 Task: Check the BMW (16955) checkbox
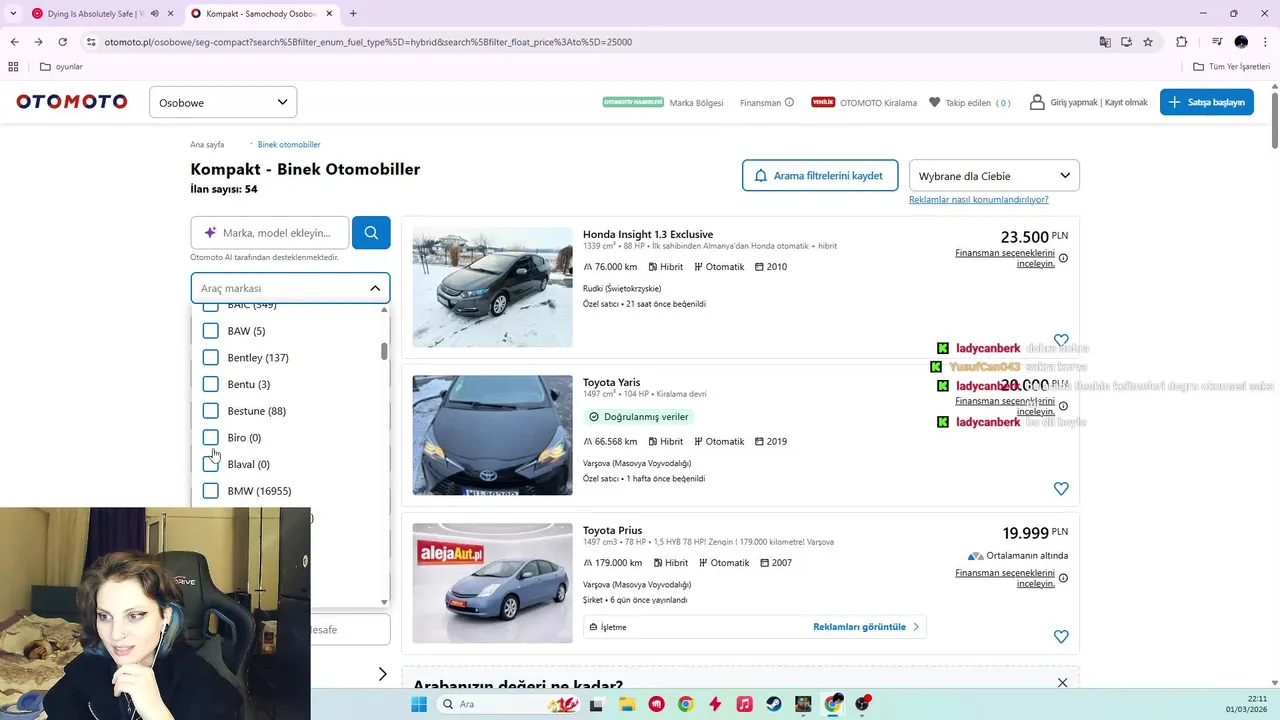[210, 491]
